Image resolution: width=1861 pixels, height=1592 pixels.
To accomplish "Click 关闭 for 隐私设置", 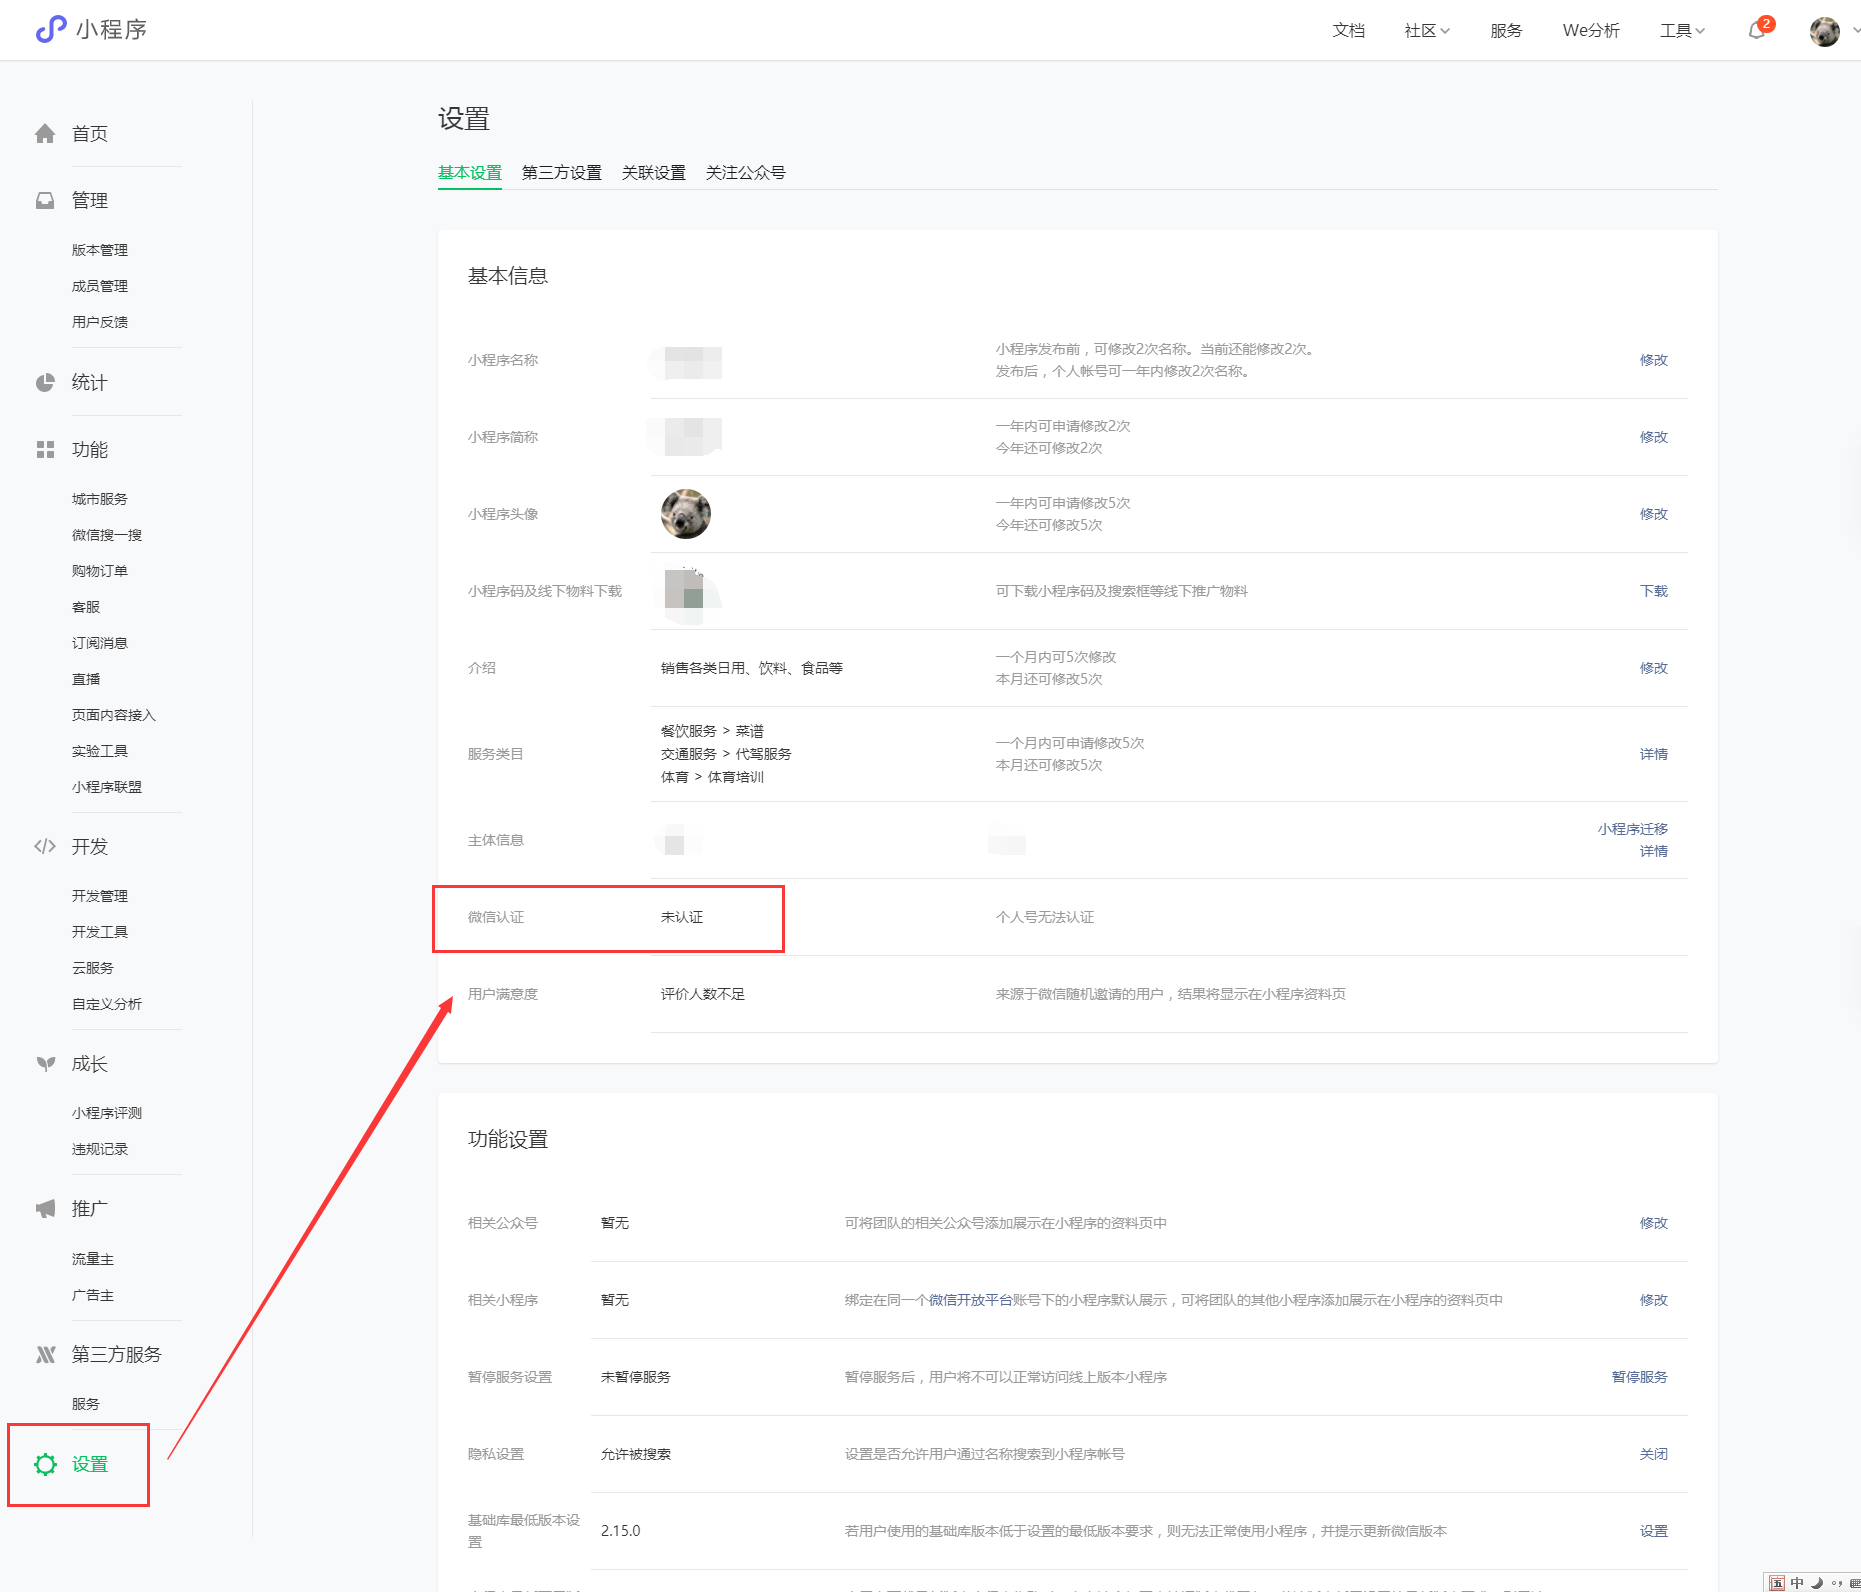I will pyautogui.click(x=1654, y=1454).
